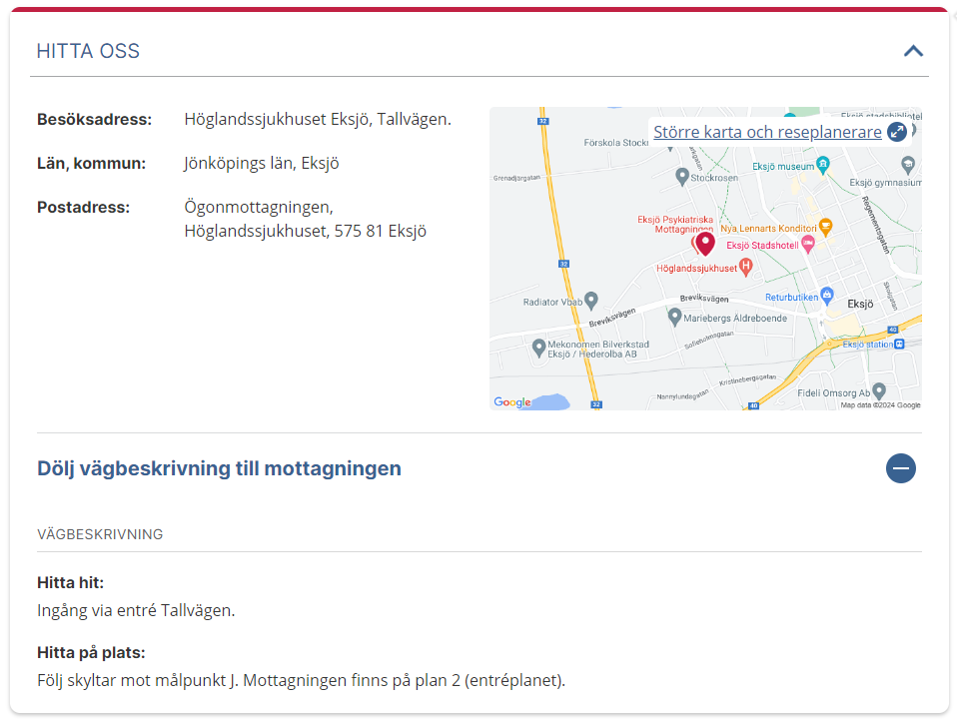Click Eksjö Psykiatriska Mottagningen label
Screen dimensions: 957x719
pos(676,224)
